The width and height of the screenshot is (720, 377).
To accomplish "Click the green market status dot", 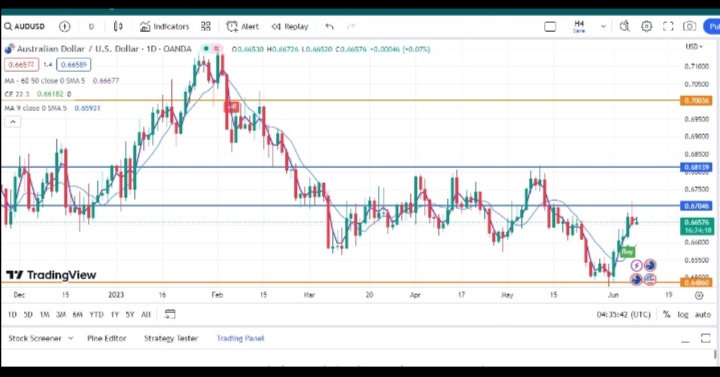I will pyautogui.click(x=206, y=49).
